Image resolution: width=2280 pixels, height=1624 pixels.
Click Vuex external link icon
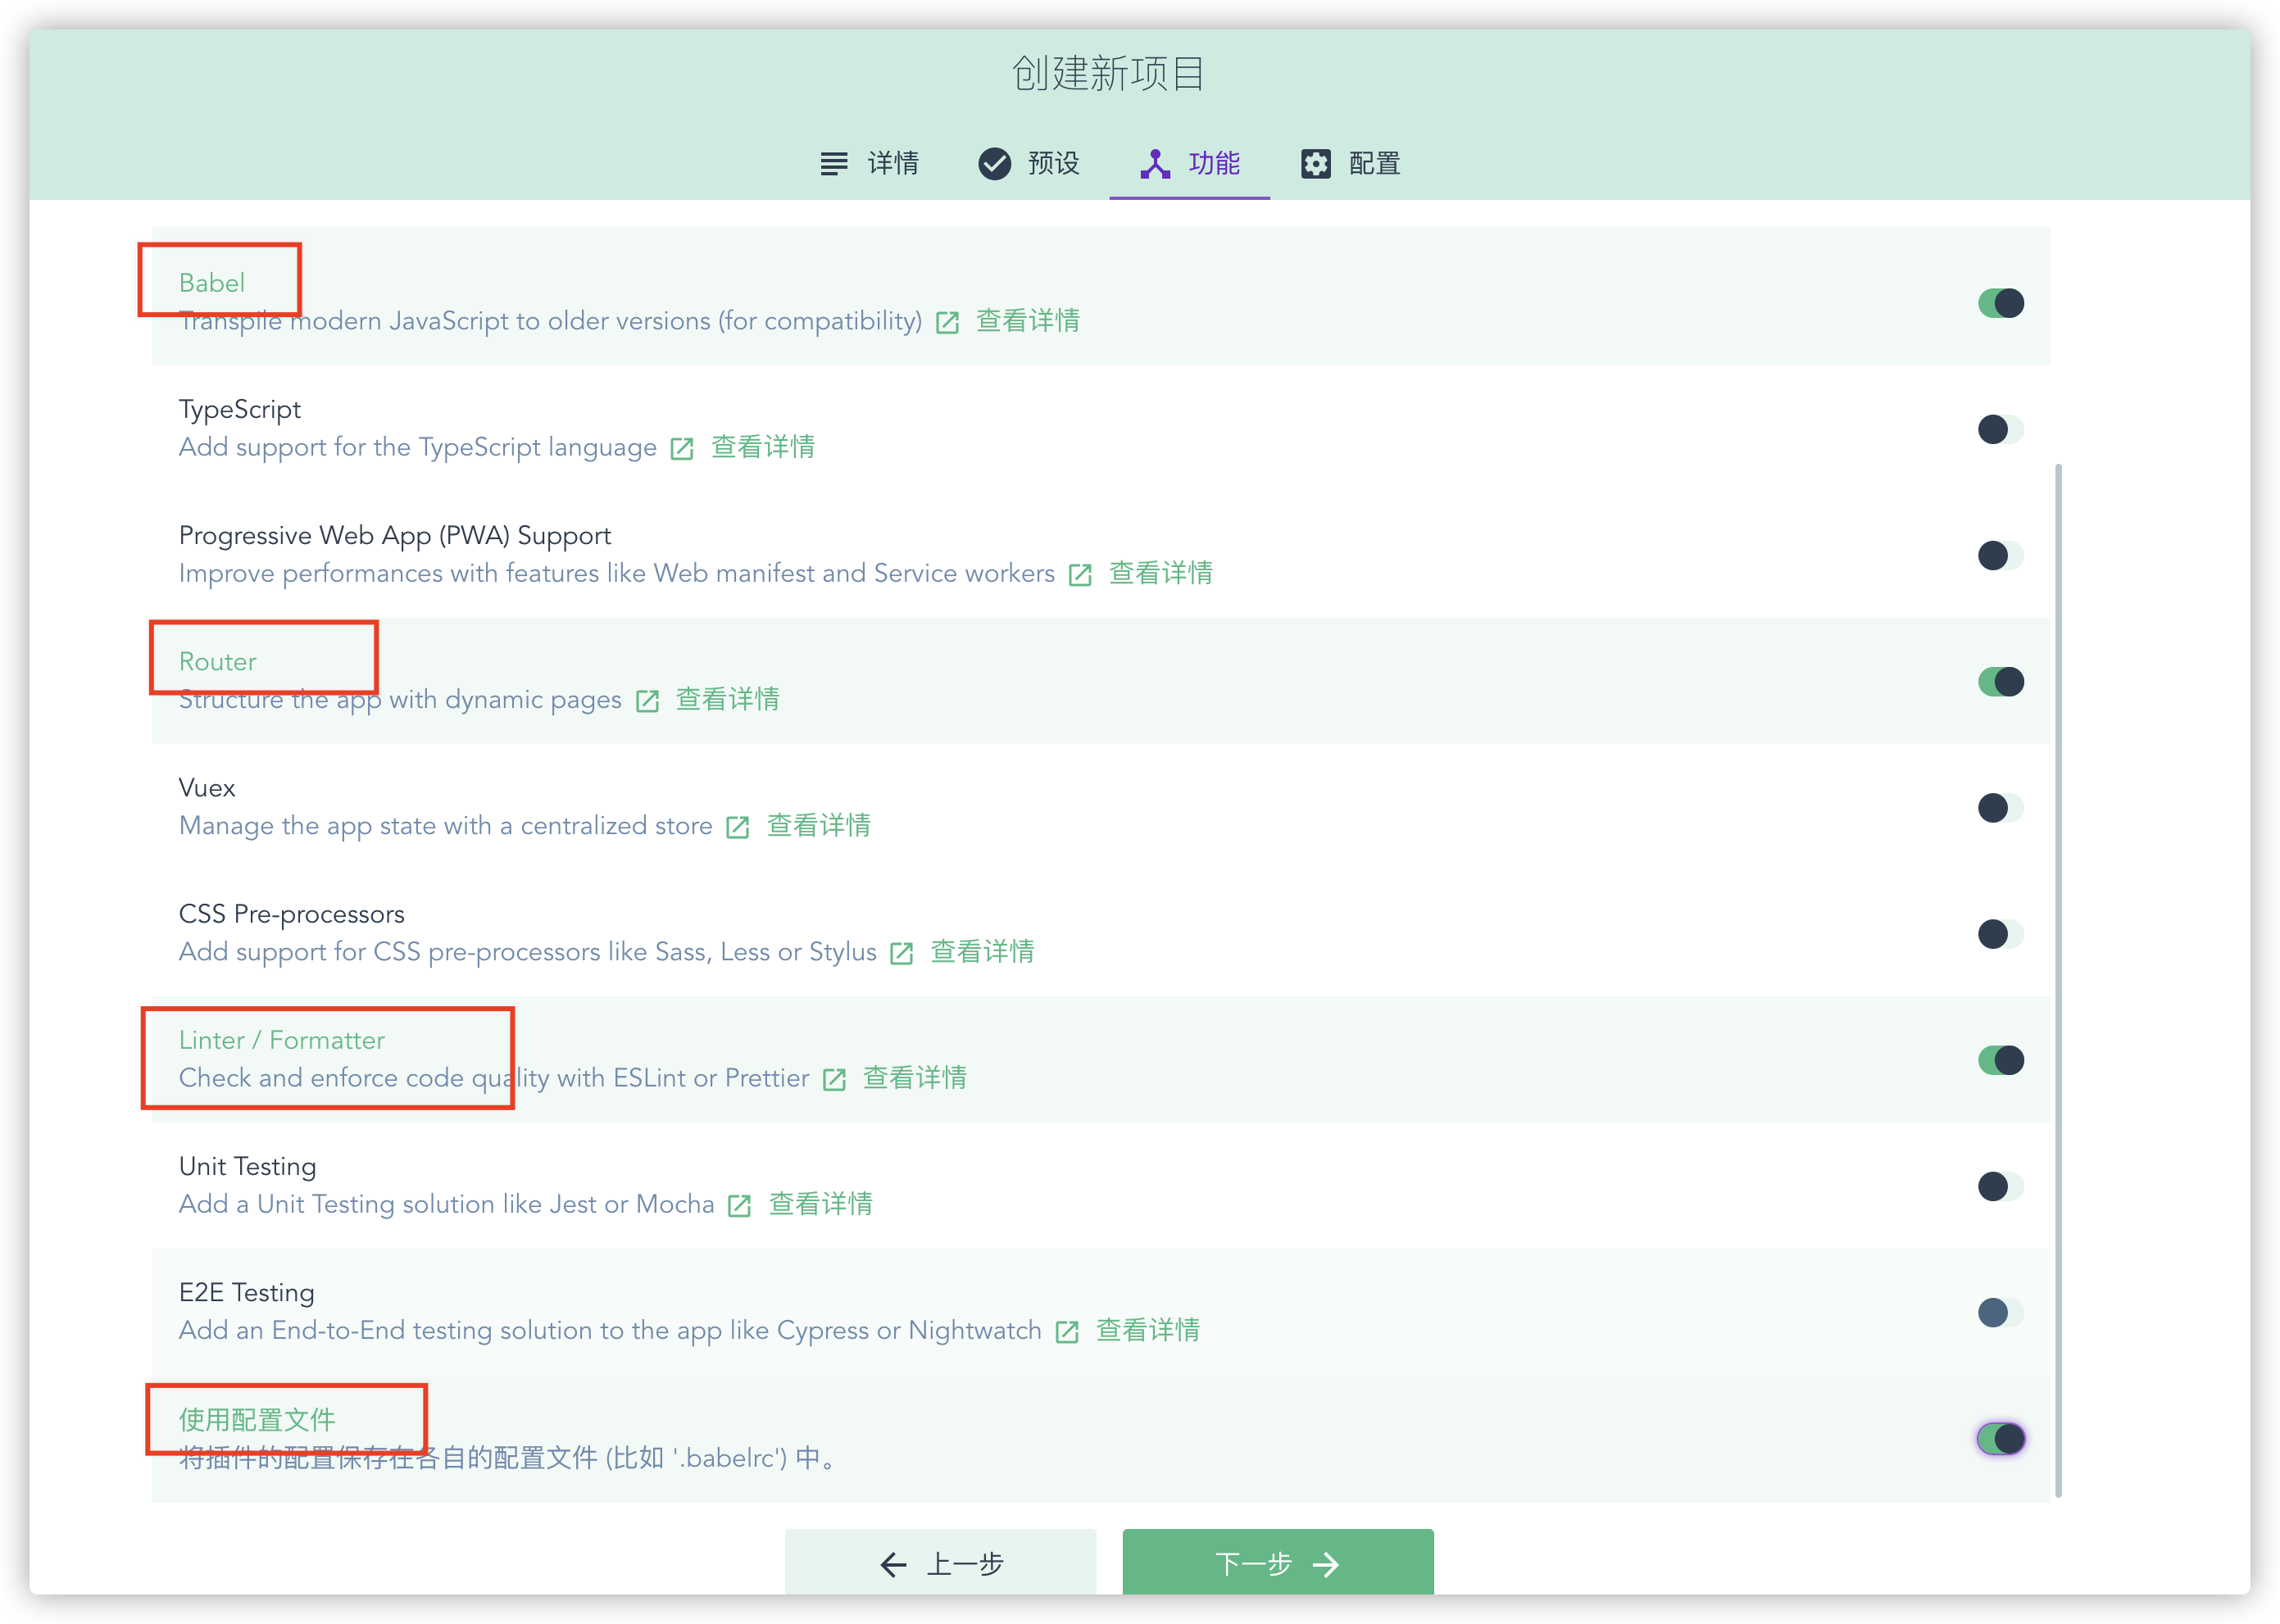(738, 827)
